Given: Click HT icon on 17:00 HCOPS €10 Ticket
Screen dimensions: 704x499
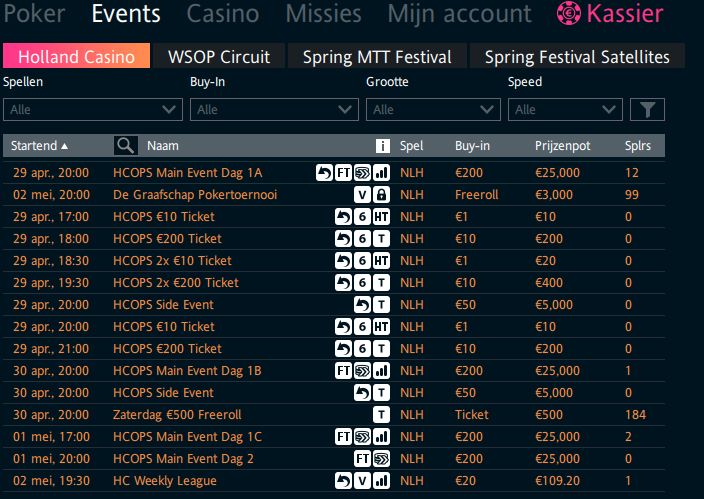Looking at the screenshot, I should (381, 216).
